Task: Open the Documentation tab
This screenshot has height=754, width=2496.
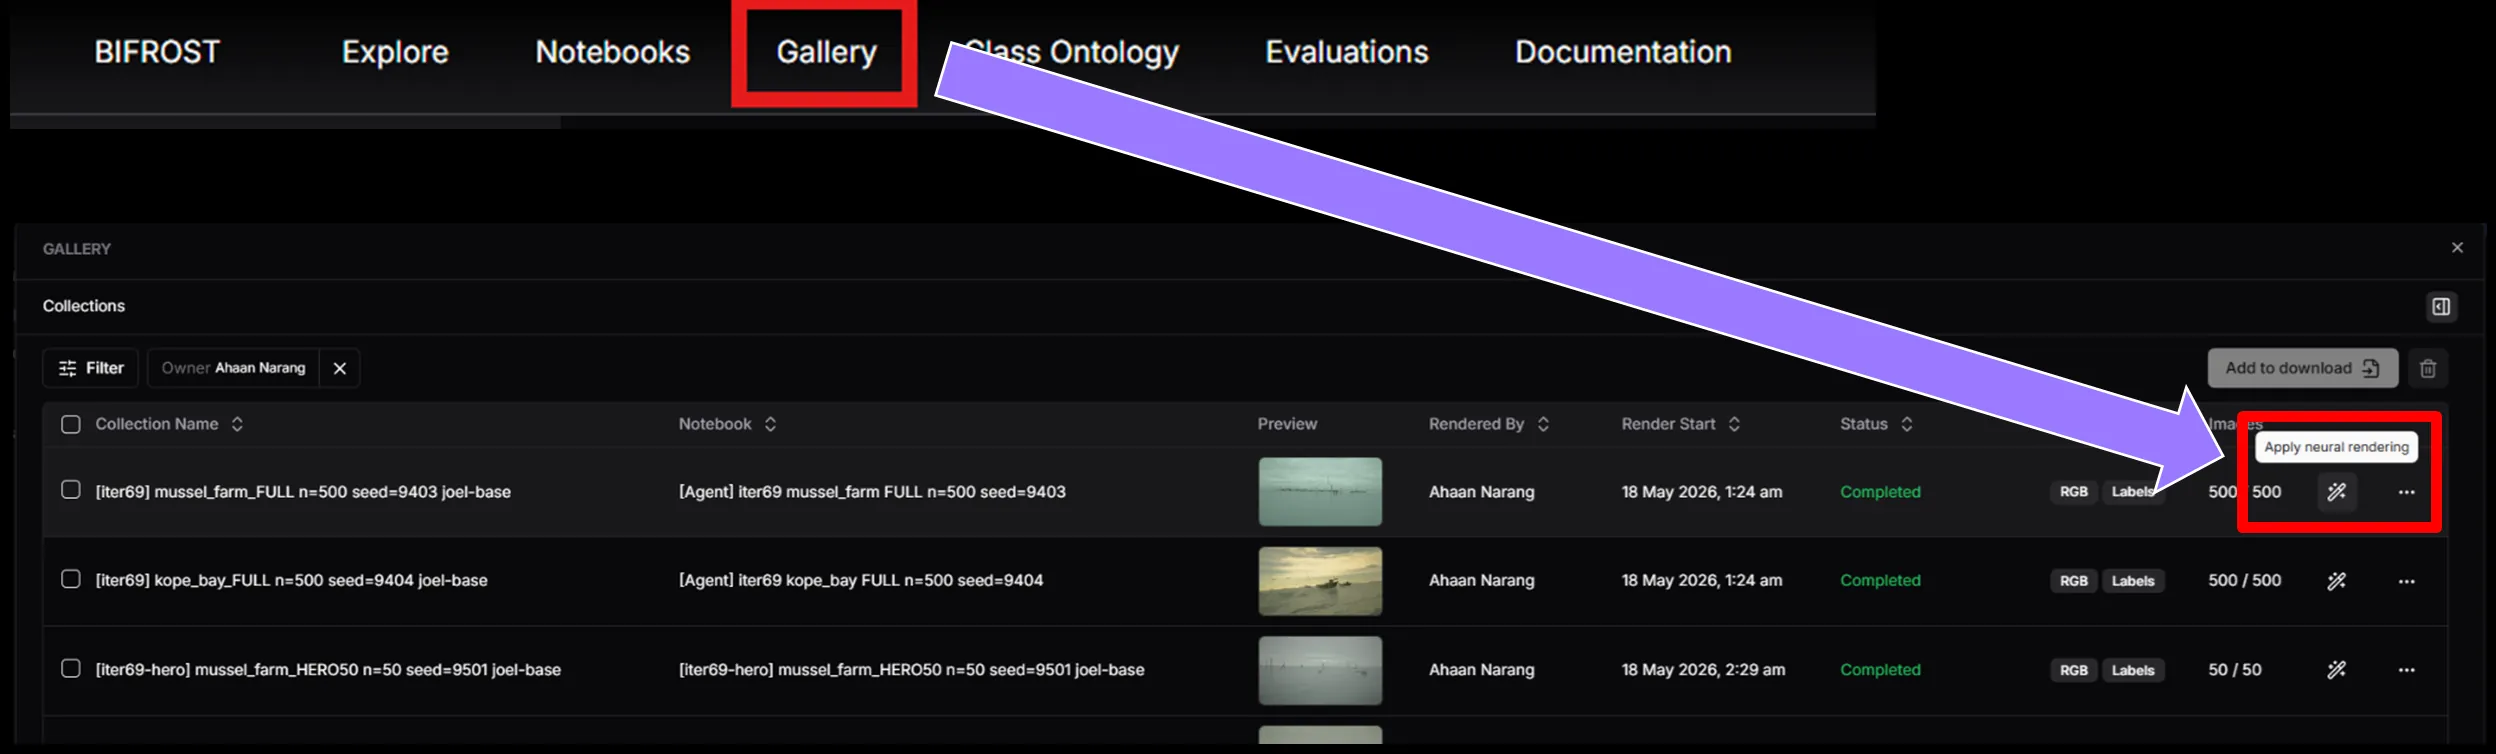Action: [1623, 52]
